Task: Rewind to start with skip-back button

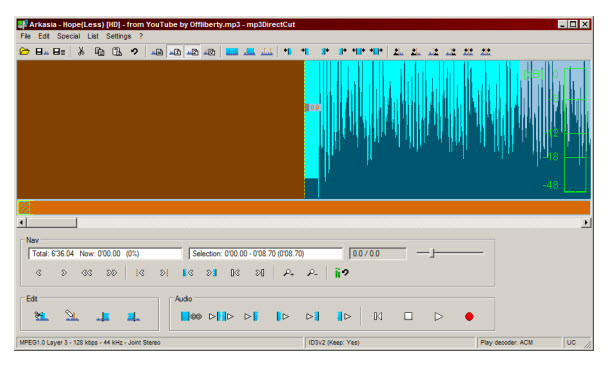Action: [x=378, y=316]
